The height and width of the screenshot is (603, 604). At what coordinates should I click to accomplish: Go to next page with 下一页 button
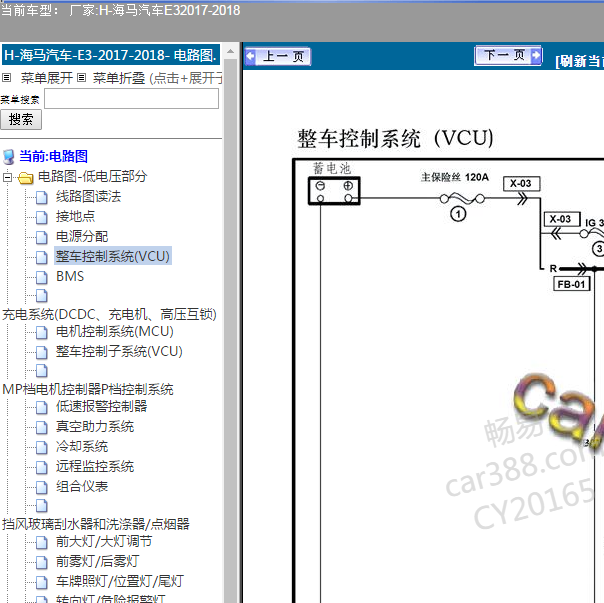click(508, 55)
